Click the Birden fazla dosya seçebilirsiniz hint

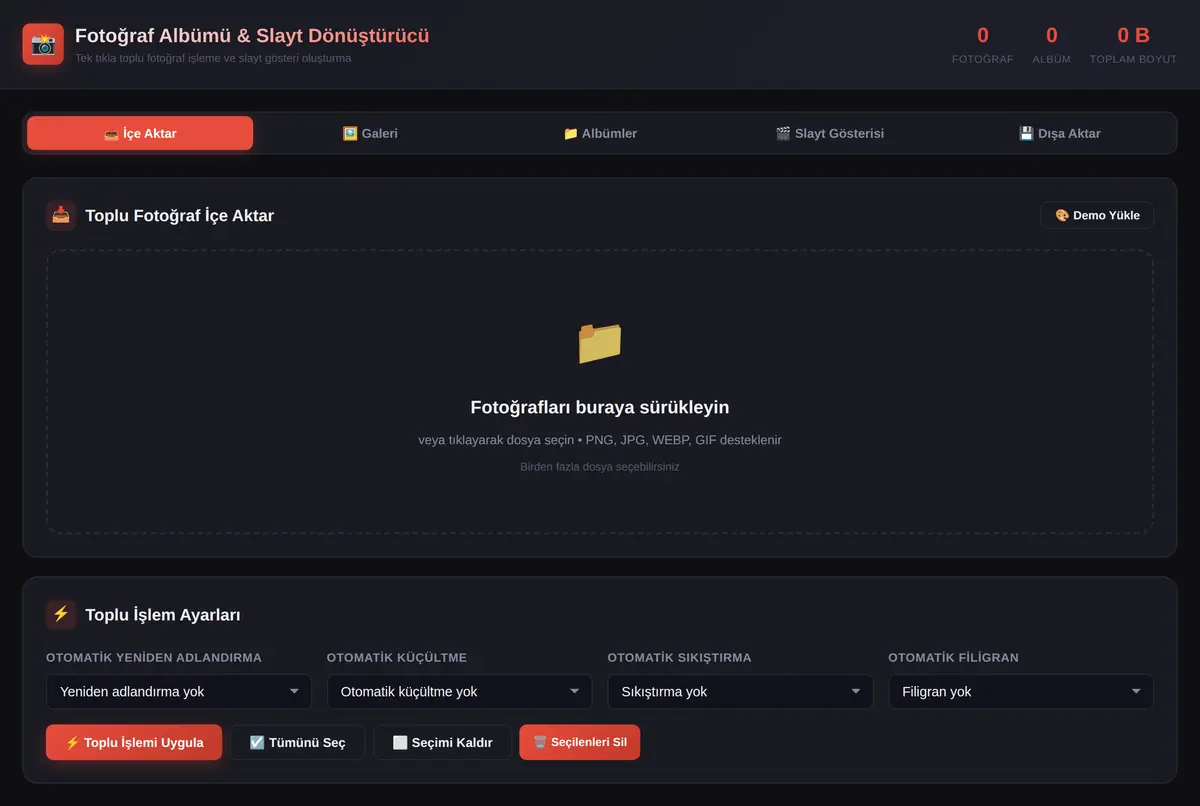pos(600,467)
